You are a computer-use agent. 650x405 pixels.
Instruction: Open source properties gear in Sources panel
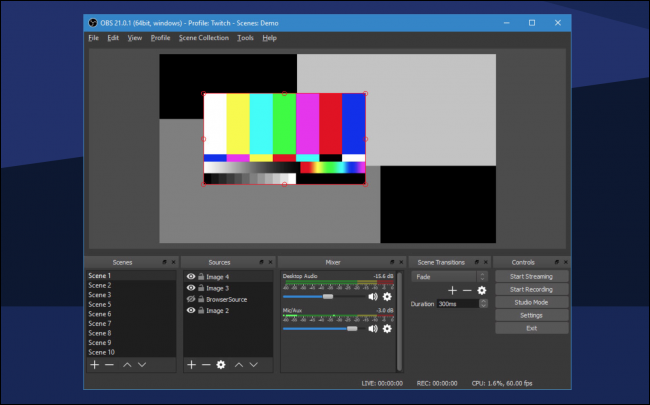221,365
